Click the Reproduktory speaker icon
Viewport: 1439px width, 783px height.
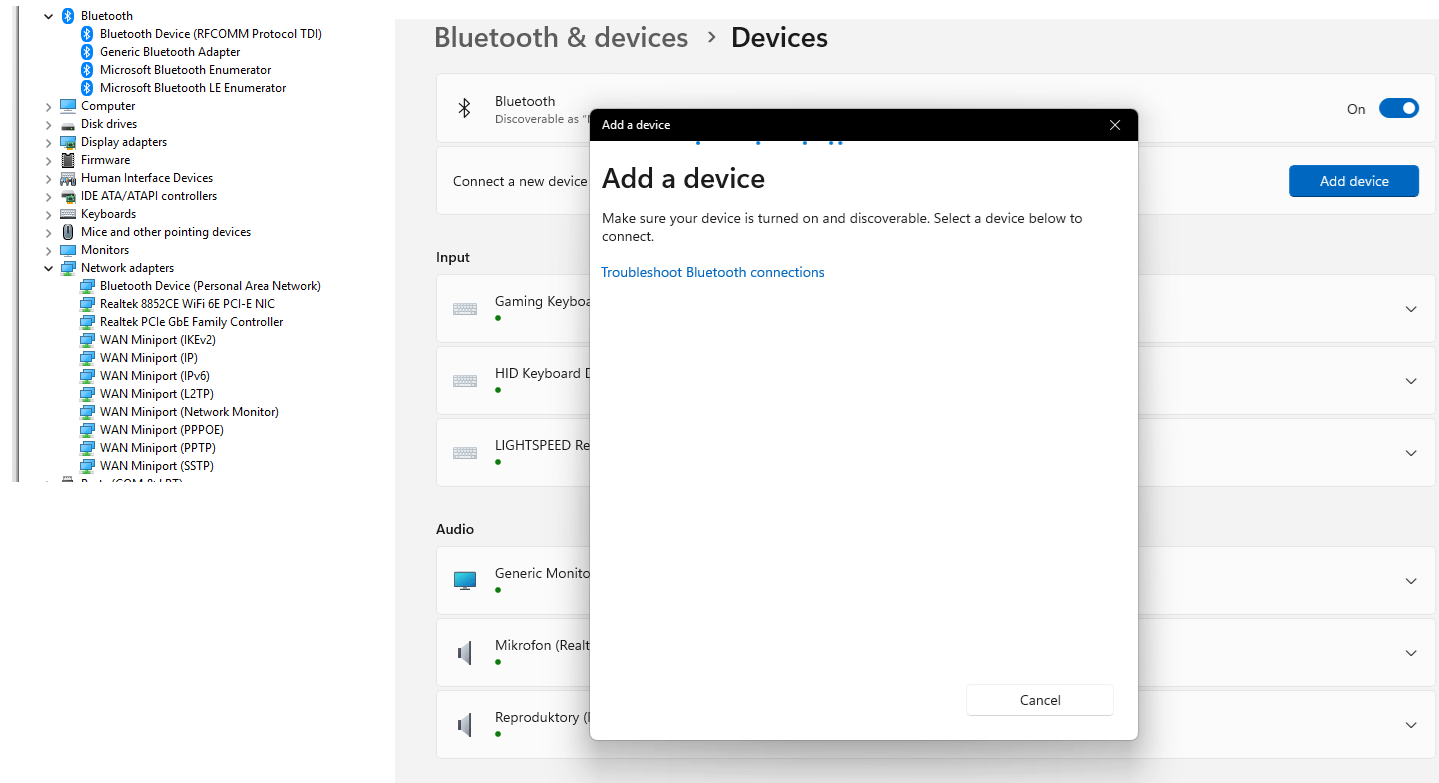tap(465, 725)
